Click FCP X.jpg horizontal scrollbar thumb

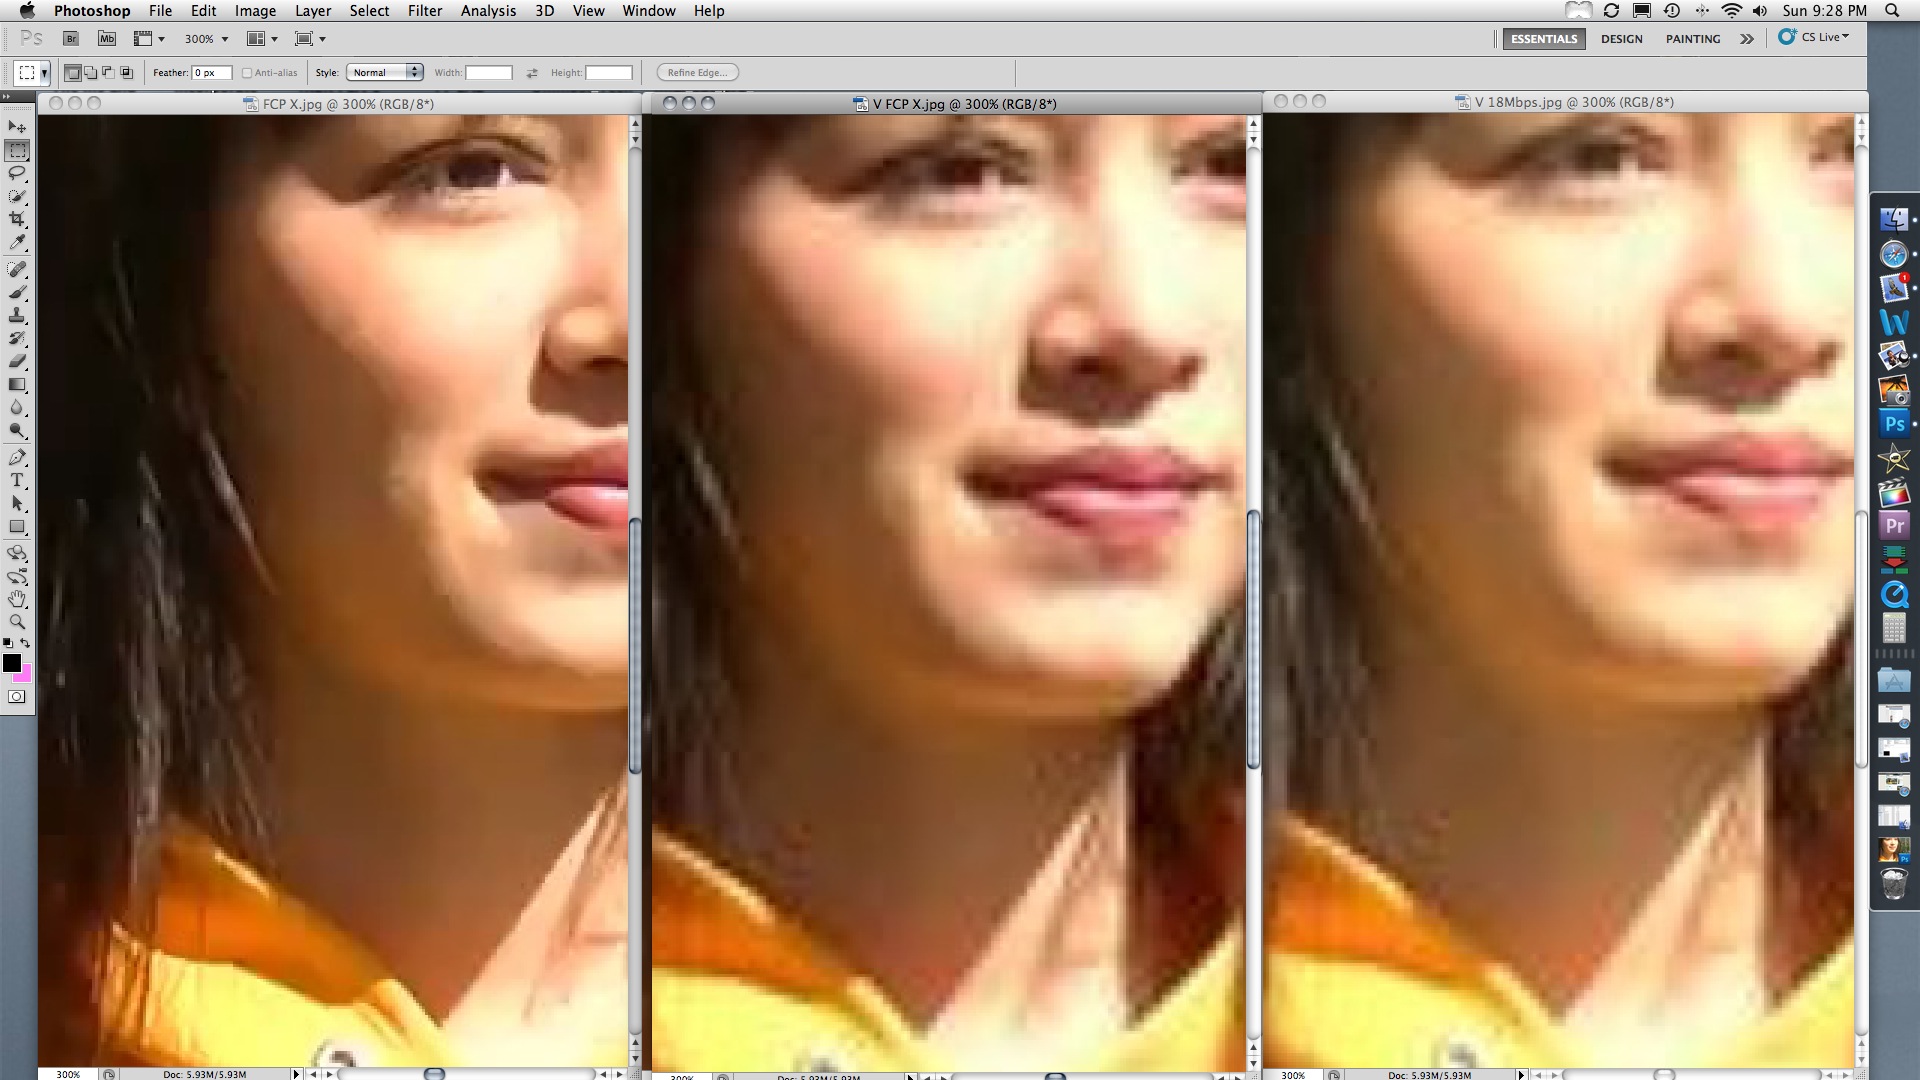tap(434, 1074)
